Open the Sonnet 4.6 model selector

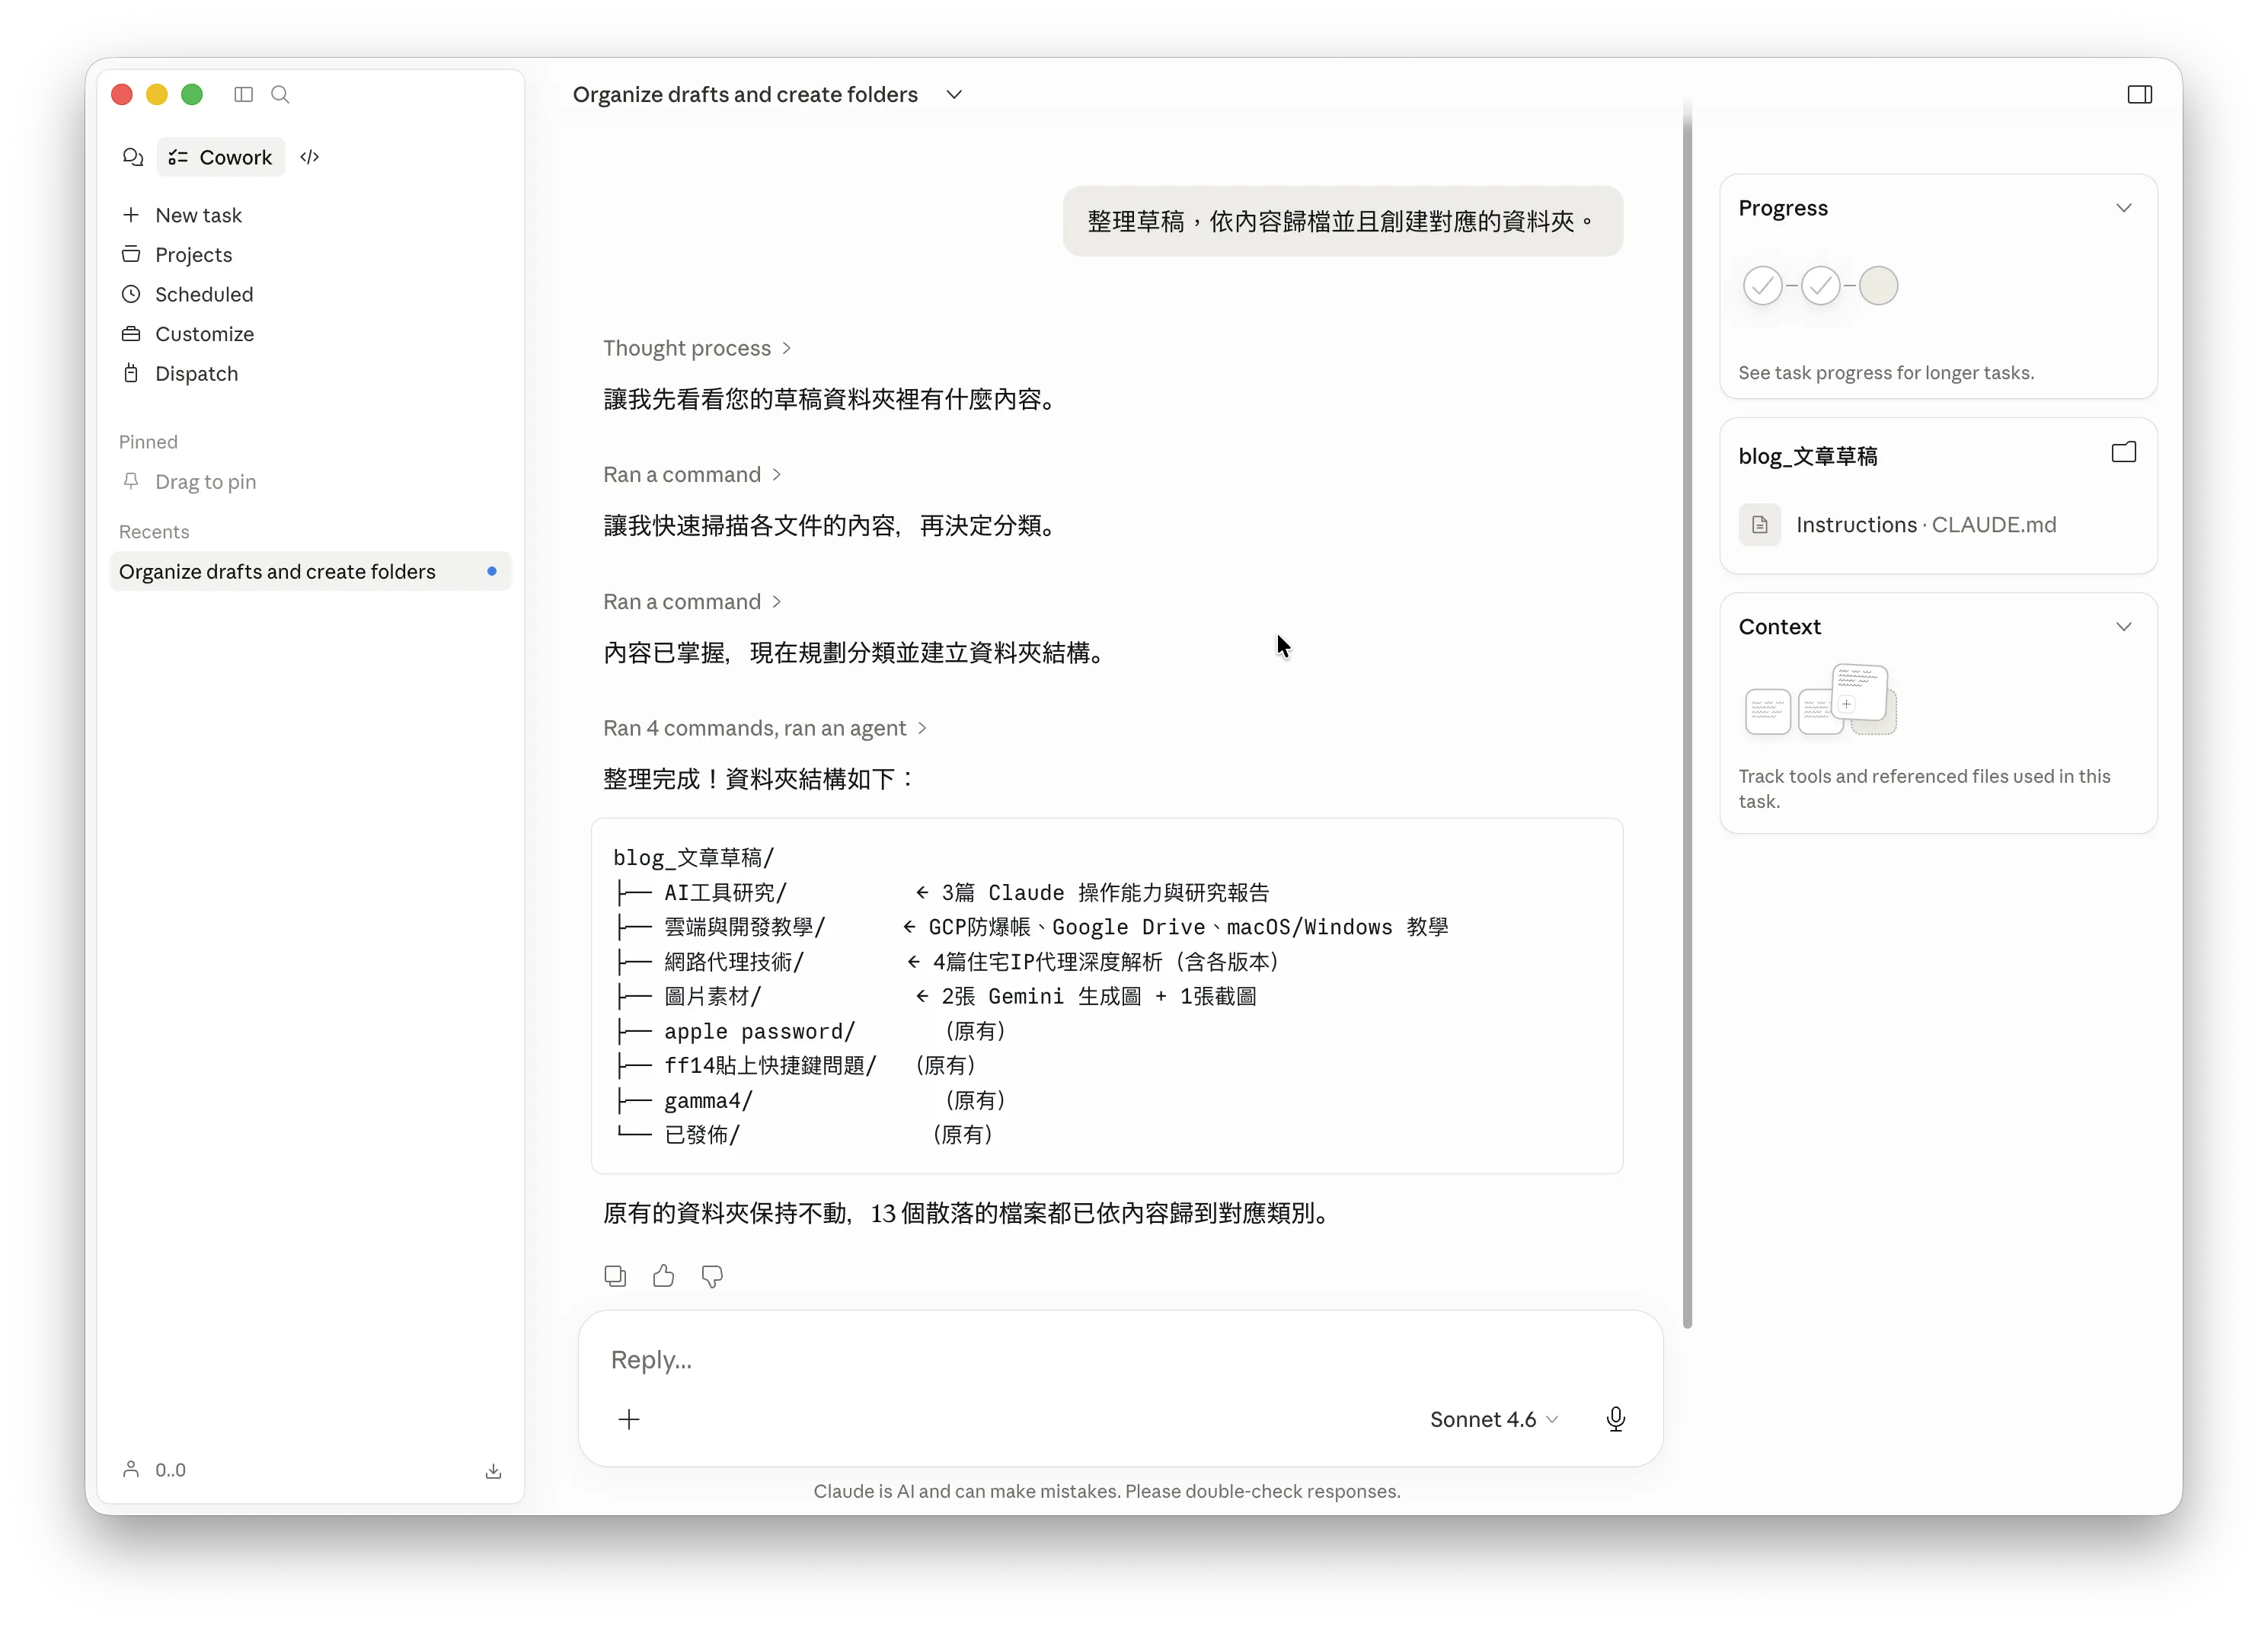coord(1493,1419)
